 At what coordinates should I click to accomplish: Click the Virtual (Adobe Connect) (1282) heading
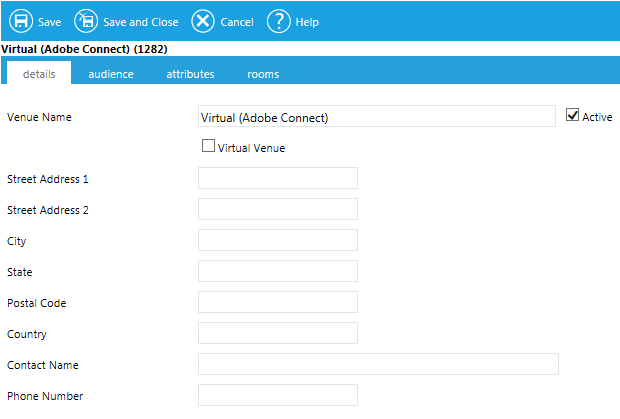click(x=83, y=48)
